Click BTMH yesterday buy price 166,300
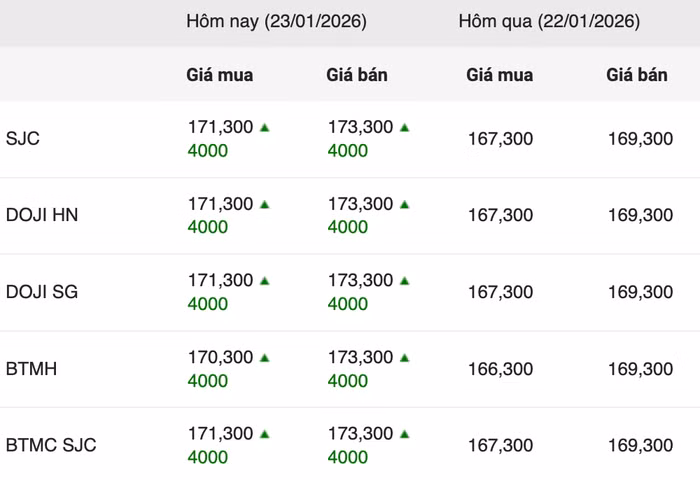The height and width of the screenshot is (480, 700). tap(500, 369)
